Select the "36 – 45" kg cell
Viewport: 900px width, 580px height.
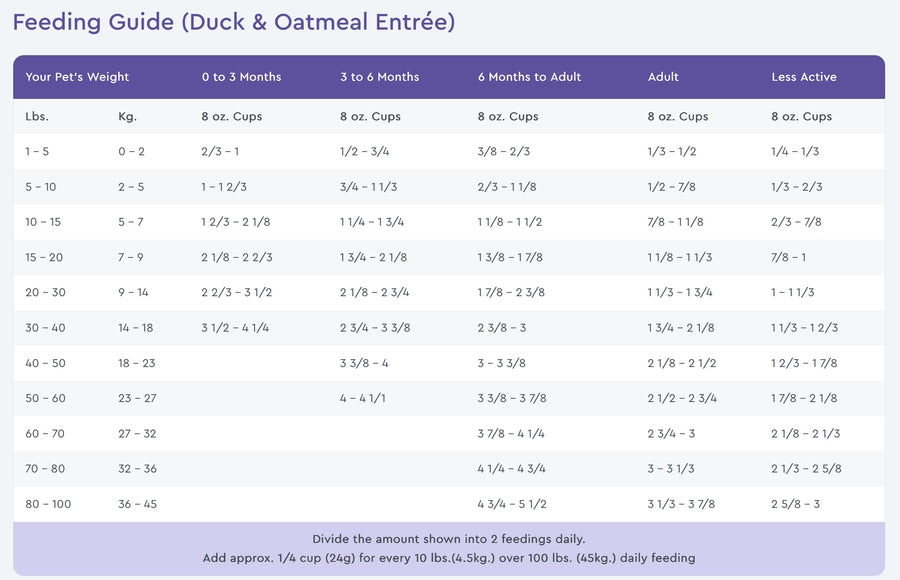[x=137, y=504]
